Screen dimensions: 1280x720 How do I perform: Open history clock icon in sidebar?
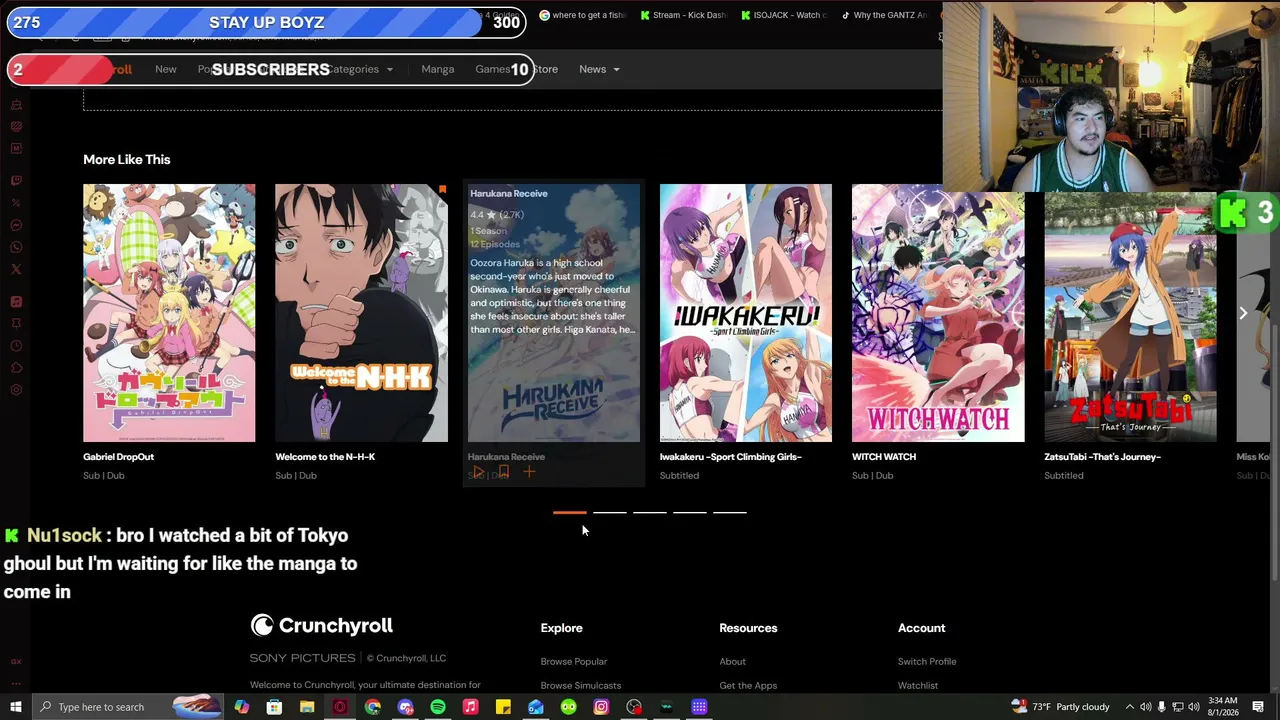pos(16,345)
